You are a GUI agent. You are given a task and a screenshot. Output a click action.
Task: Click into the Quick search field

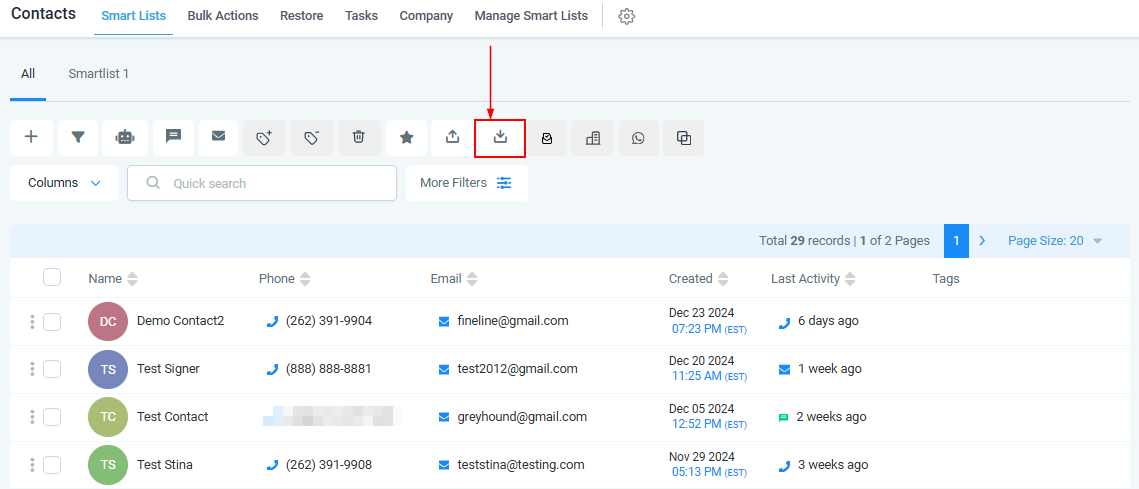pos(262,183)
